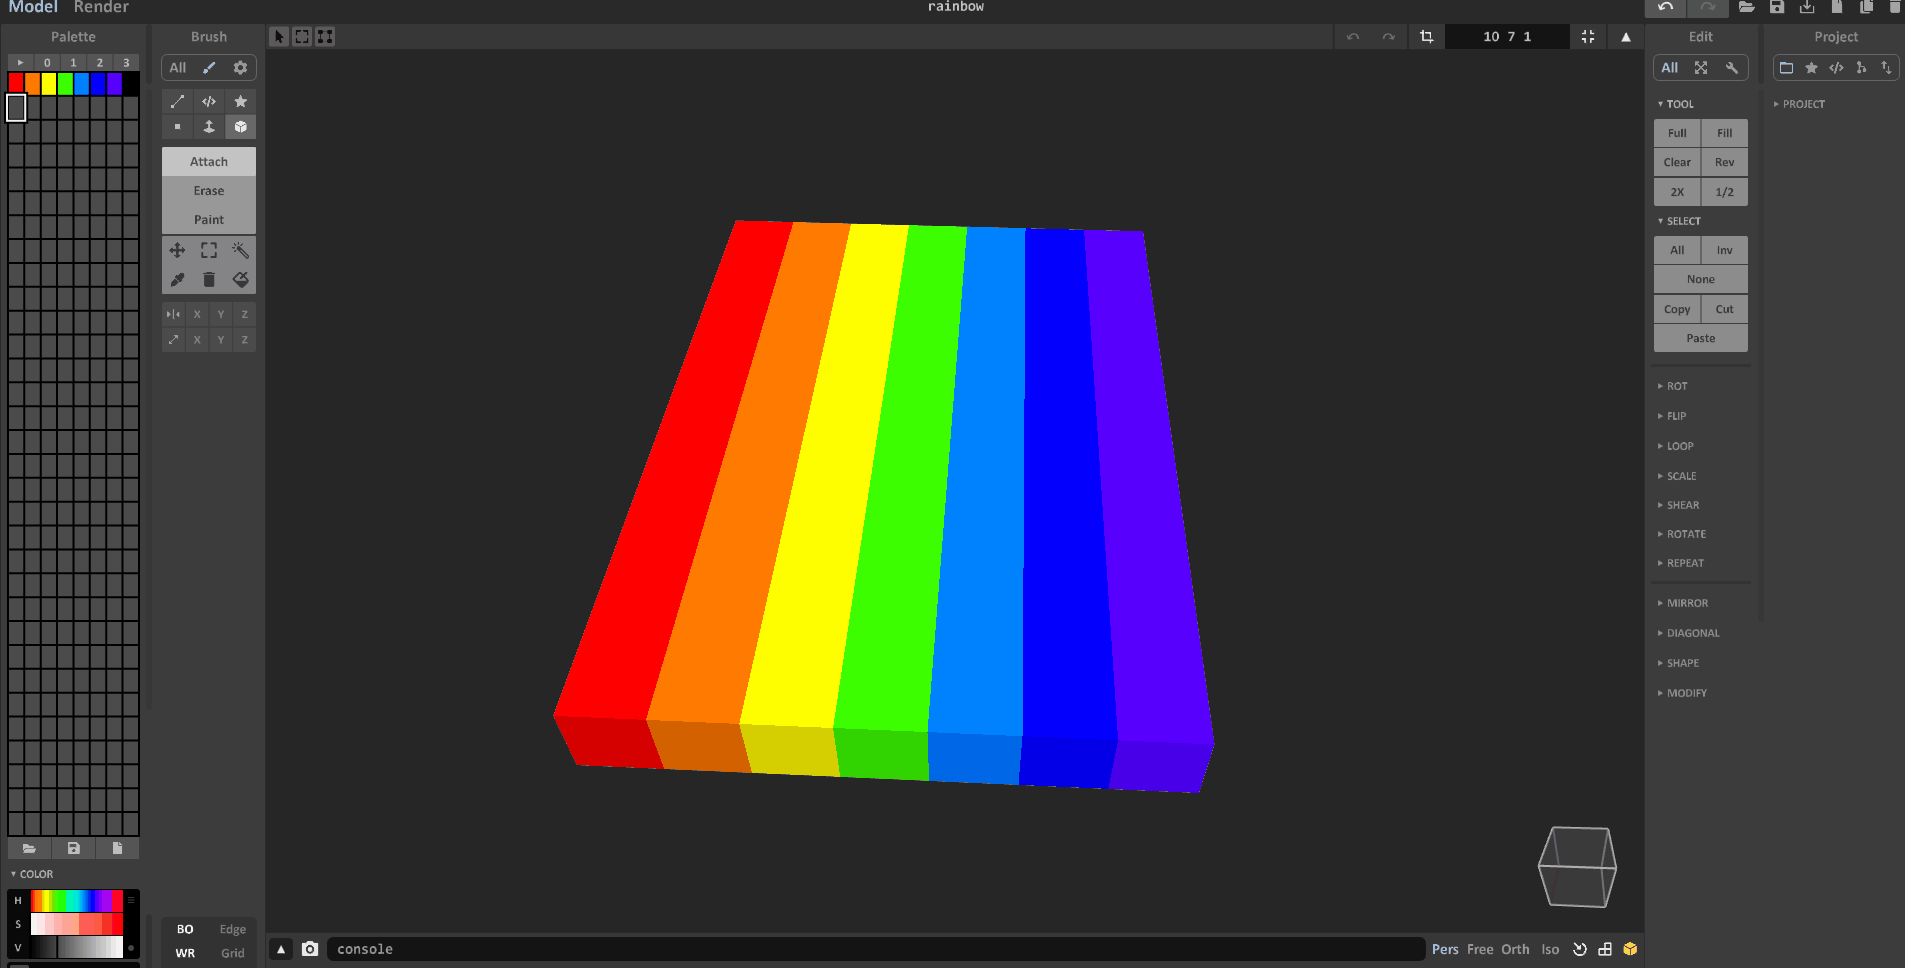The width and height of the screenshot is (1905, 968).
Task: Click the Attach brush mode button
Action: tap(209, 162)
